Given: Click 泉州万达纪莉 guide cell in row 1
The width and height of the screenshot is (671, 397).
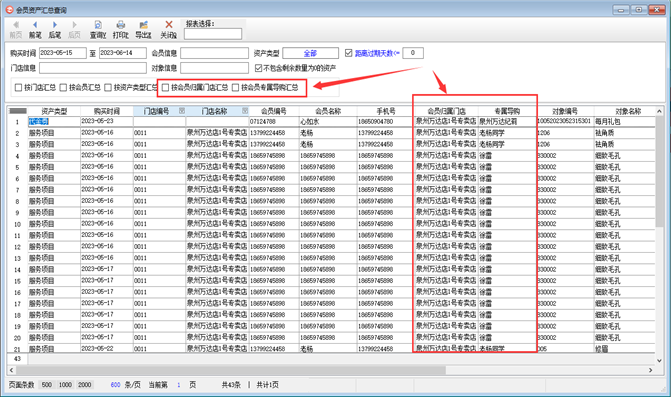Looking at the screenshot, I should [x=507, y=121].
